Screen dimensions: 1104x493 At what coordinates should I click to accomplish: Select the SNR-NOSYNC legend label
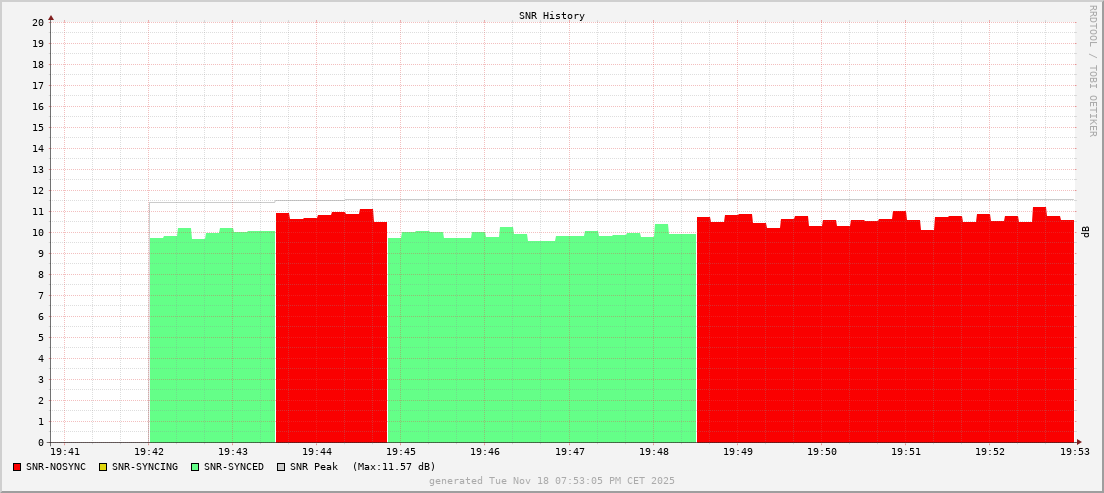click(56, 467)
